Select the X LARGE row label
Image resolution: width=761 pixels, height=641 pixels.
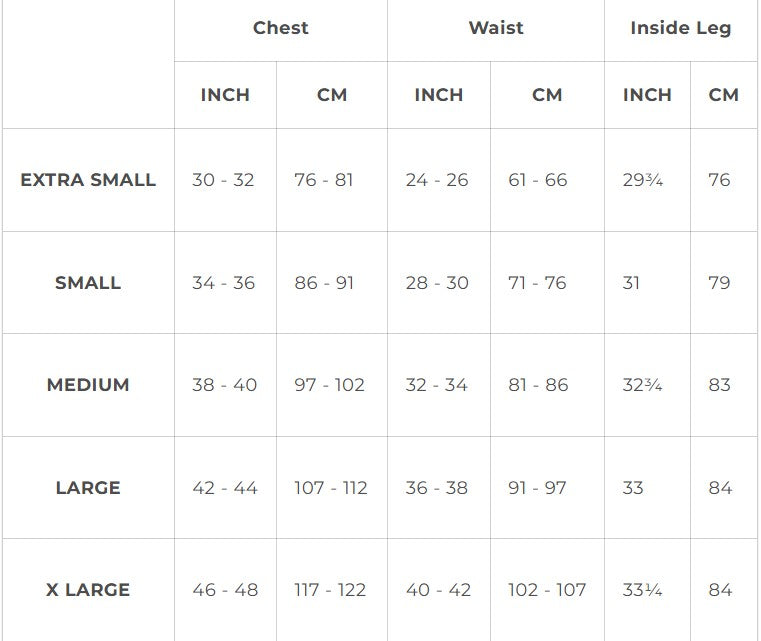pyautogui.click(x=88, y=590)
